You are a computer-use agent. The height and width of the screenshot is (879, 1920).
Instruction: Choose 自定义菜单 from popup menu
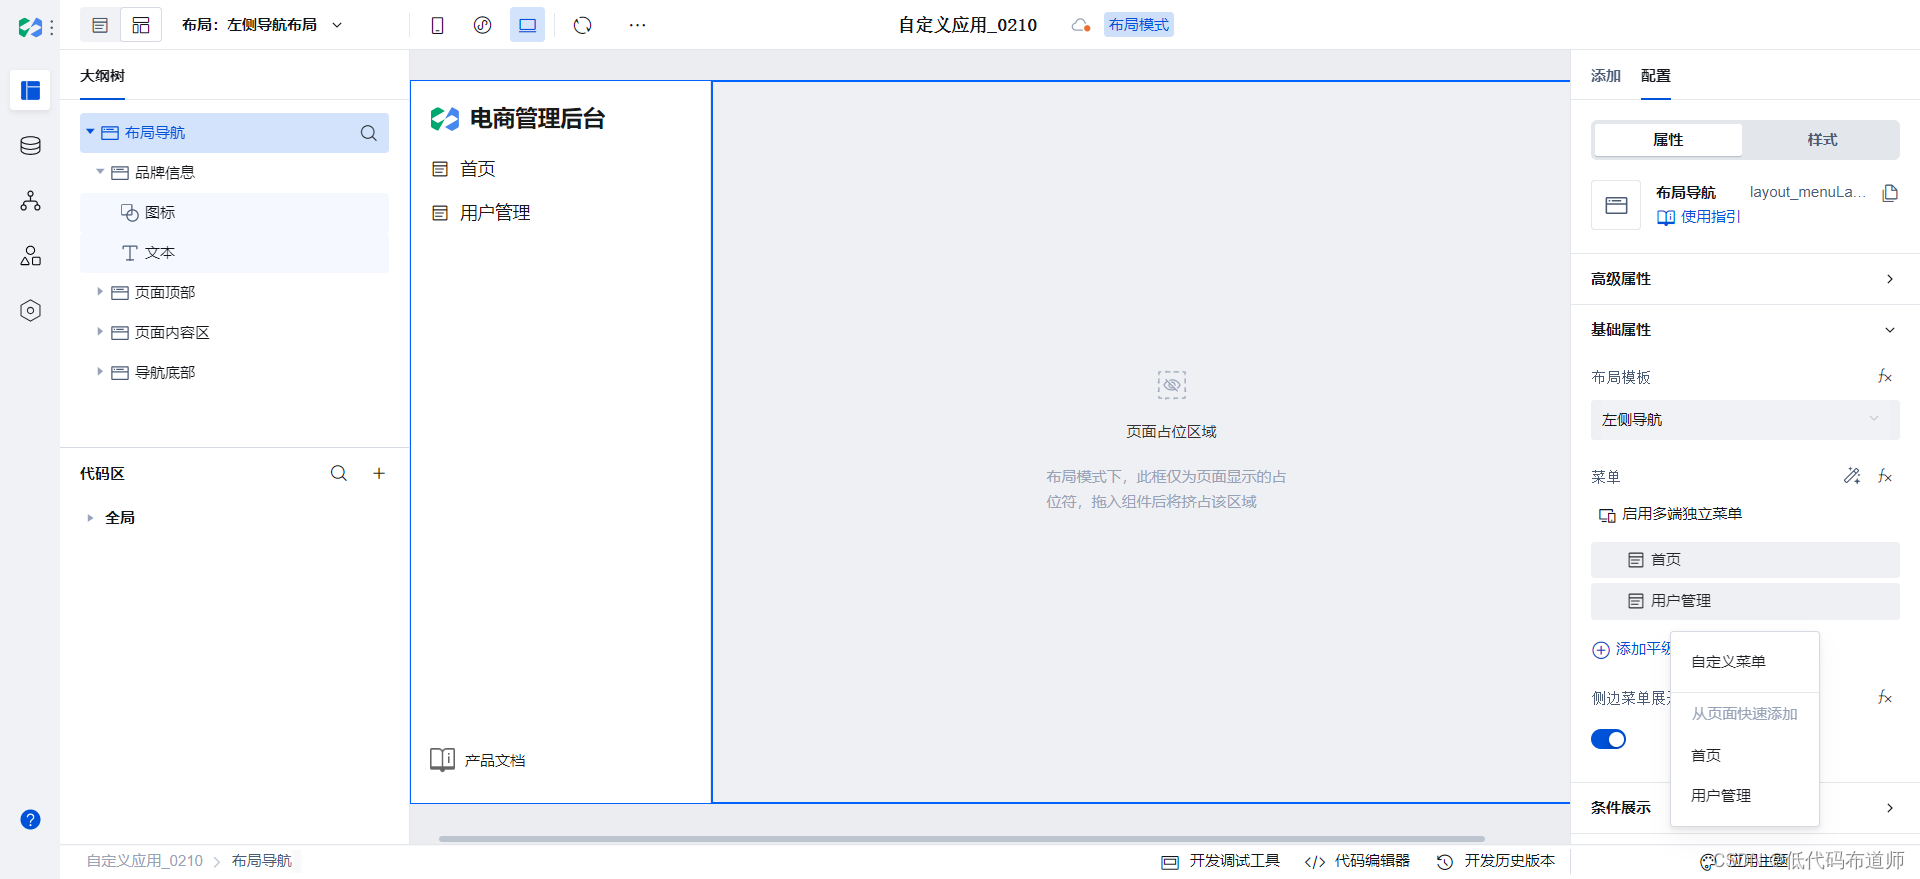tap(1745, 662)
